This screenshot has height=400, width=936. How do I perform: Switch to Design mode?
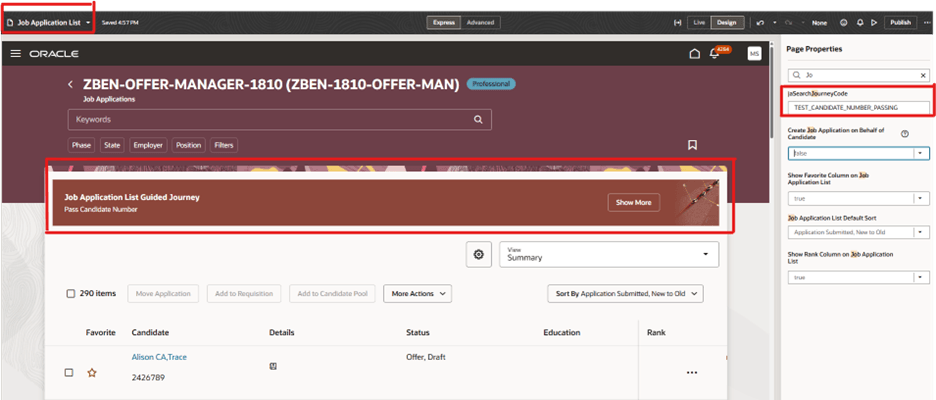tap(726, 23)
